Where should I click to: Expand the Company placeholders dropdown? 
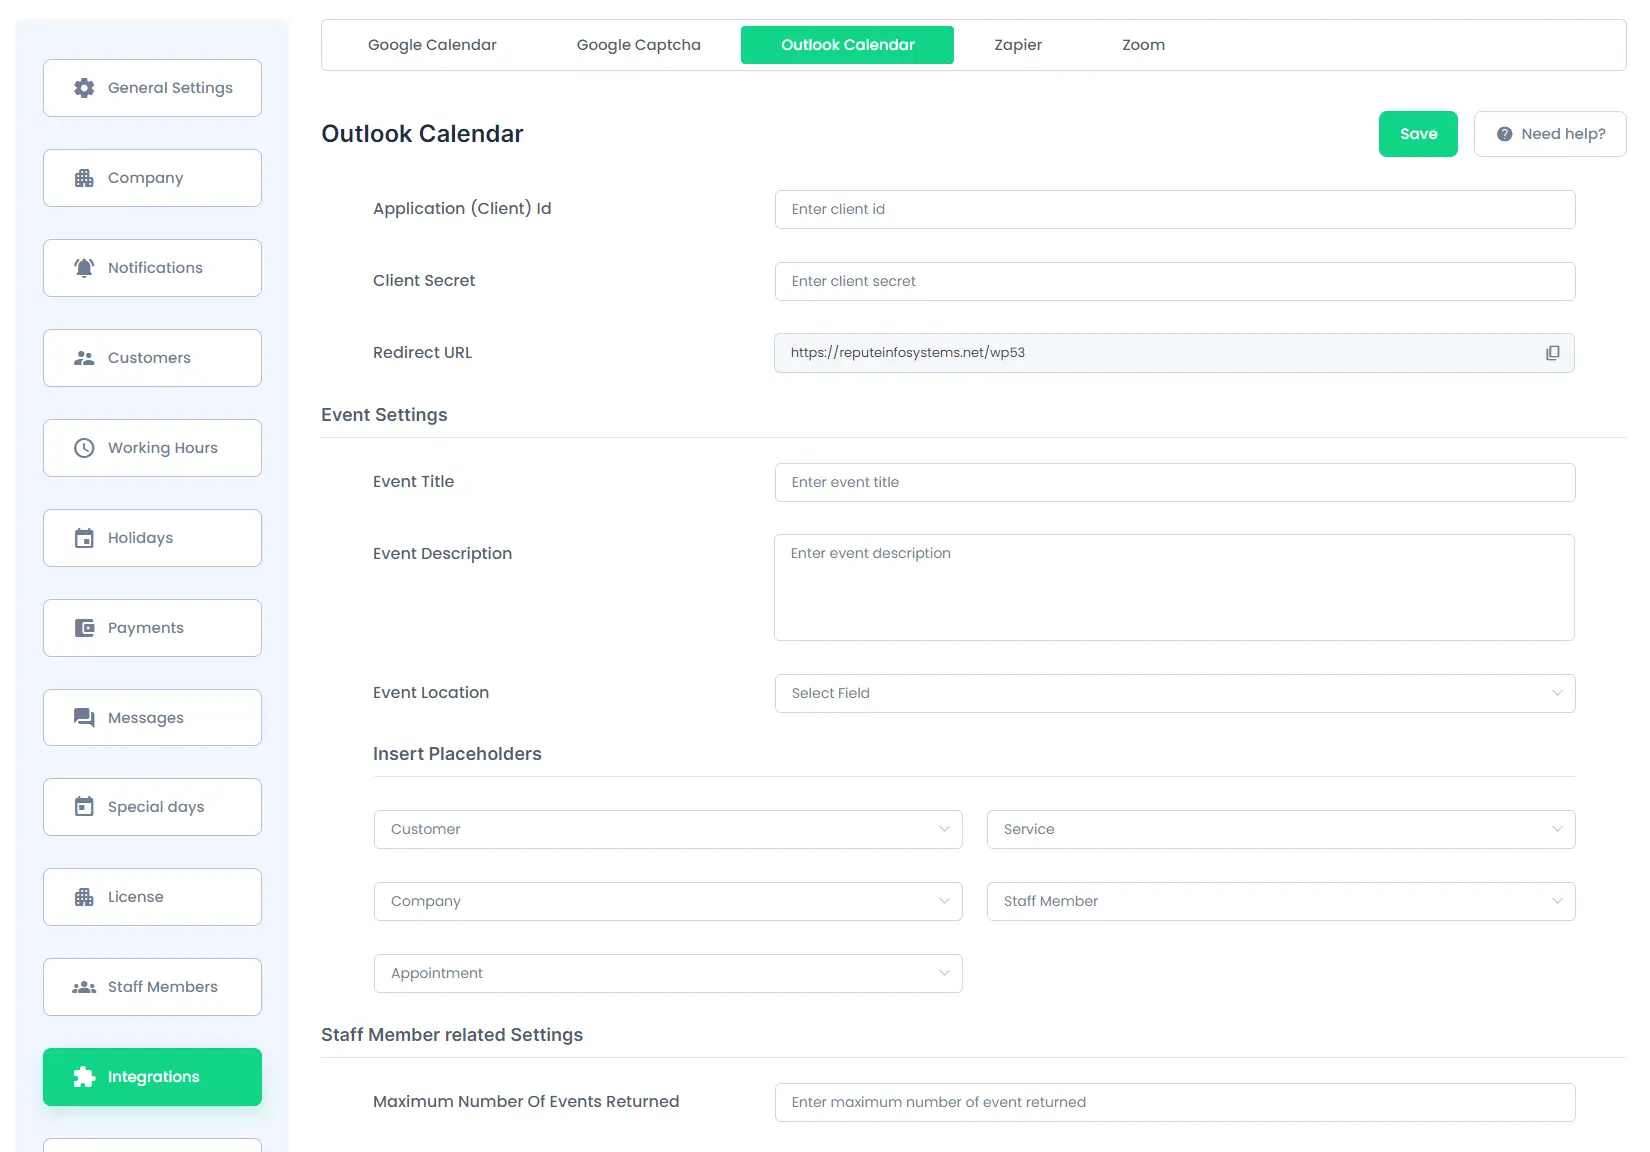tap(668, 901)
